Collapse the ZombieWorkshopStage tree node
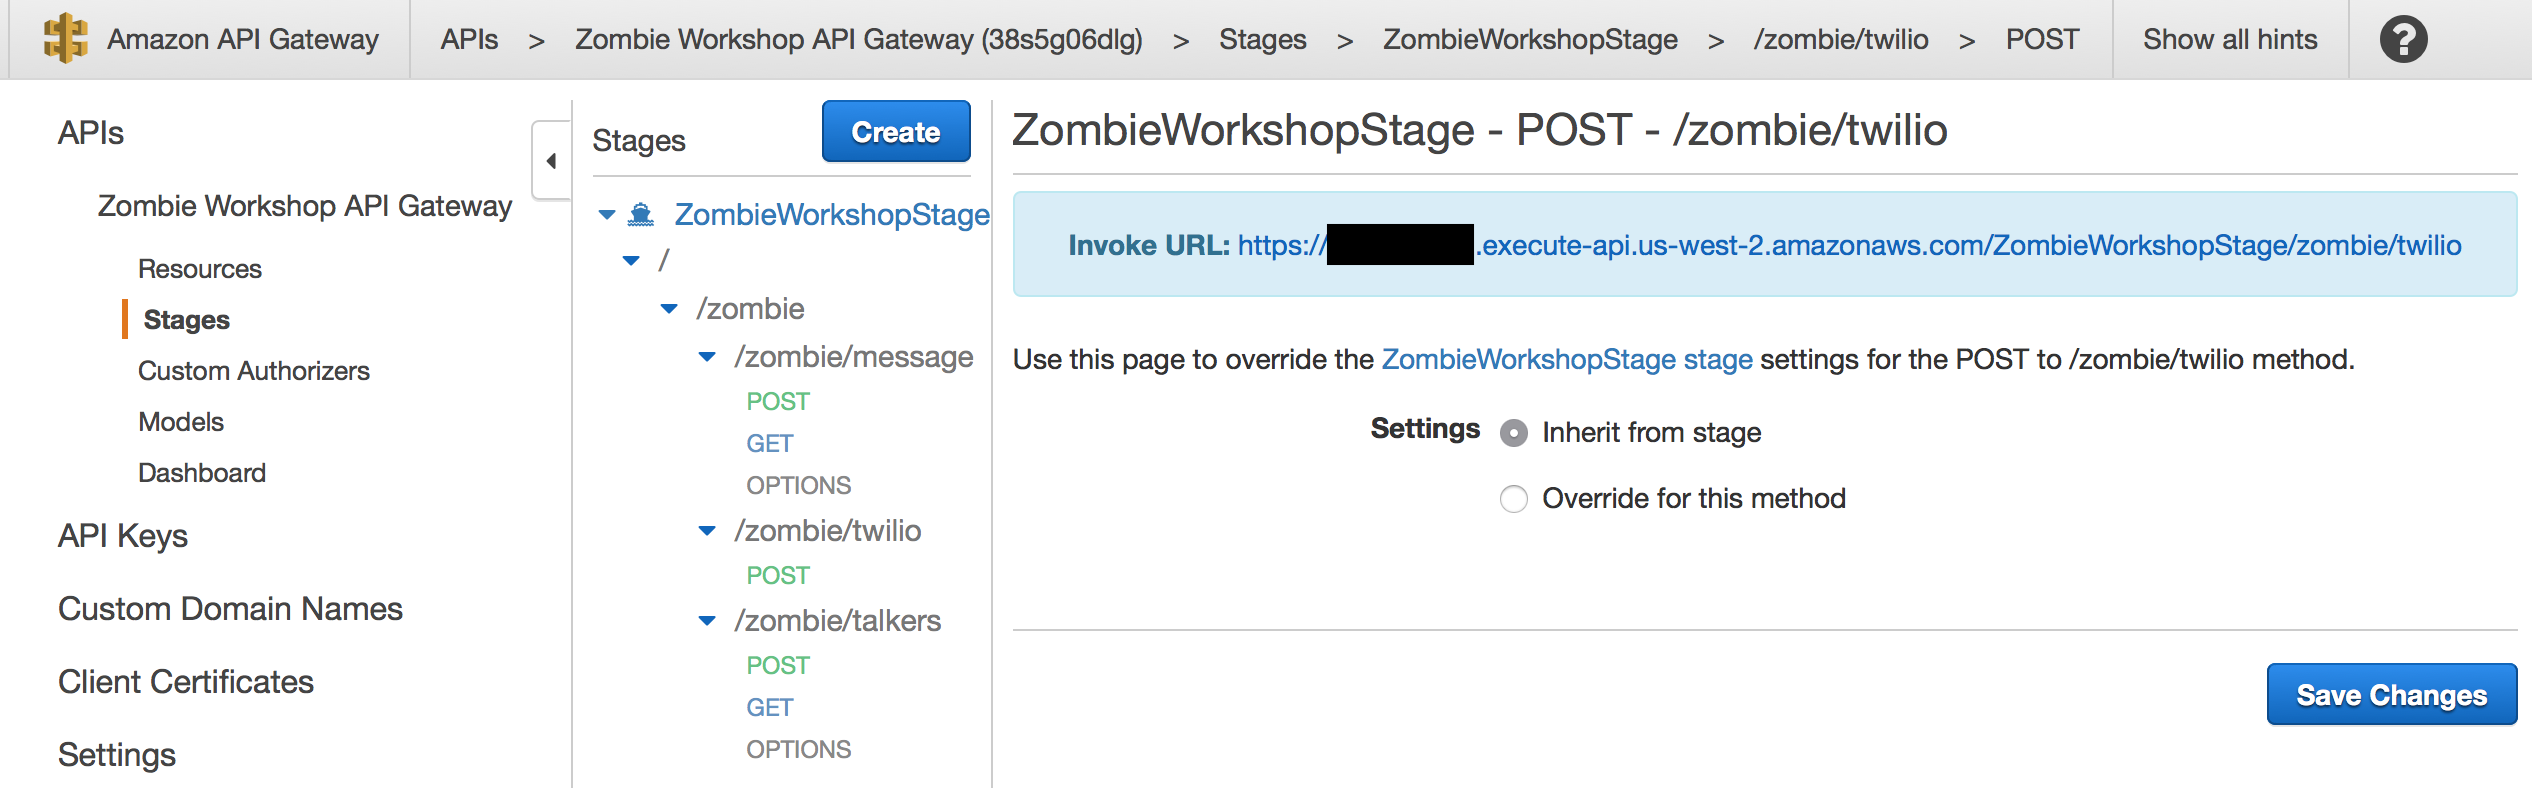 607,215
